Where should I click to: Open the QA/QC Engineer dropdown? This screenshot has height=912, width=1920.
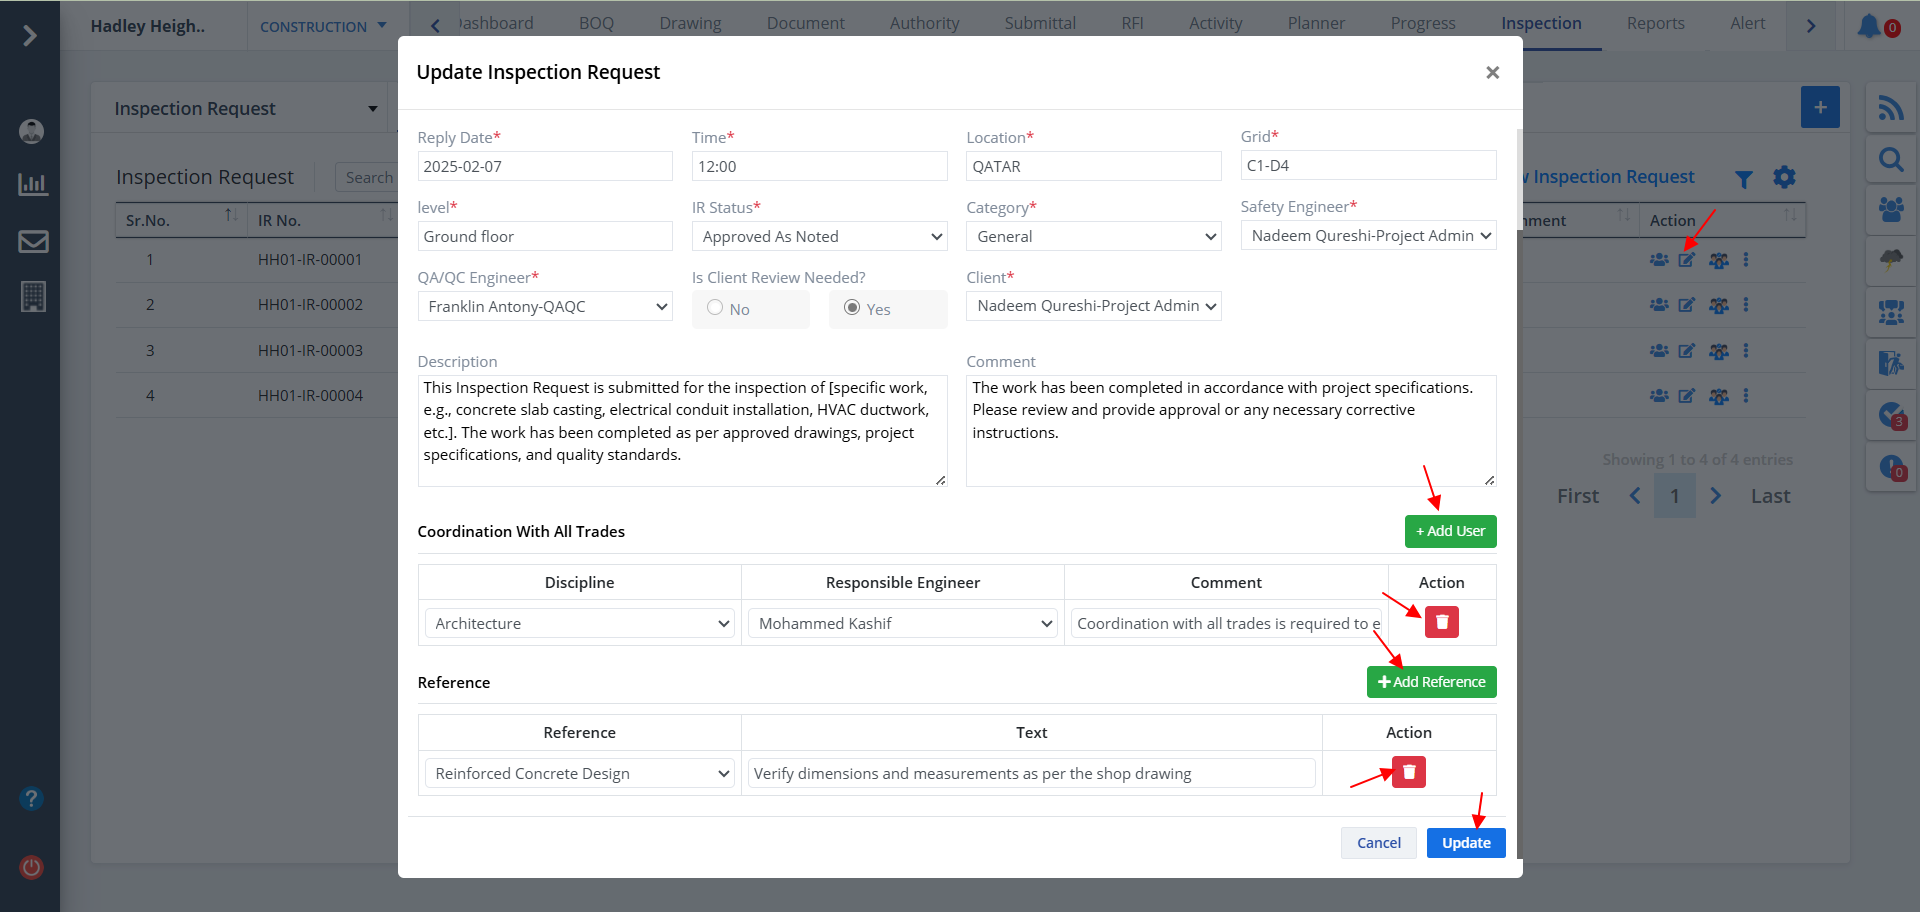[x=545, y=307]
